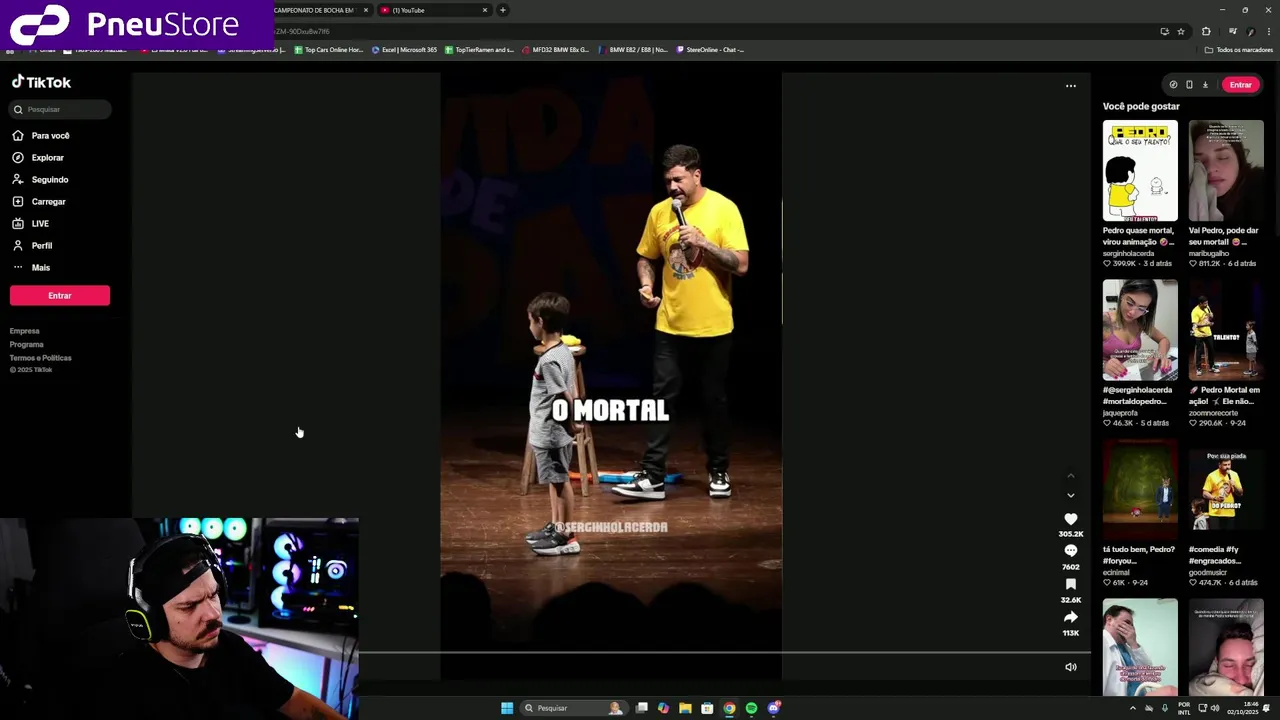The image size is (1280, 720).
Task: Click the zoomnorecorte author name
Action: (x=1213, y=412)
